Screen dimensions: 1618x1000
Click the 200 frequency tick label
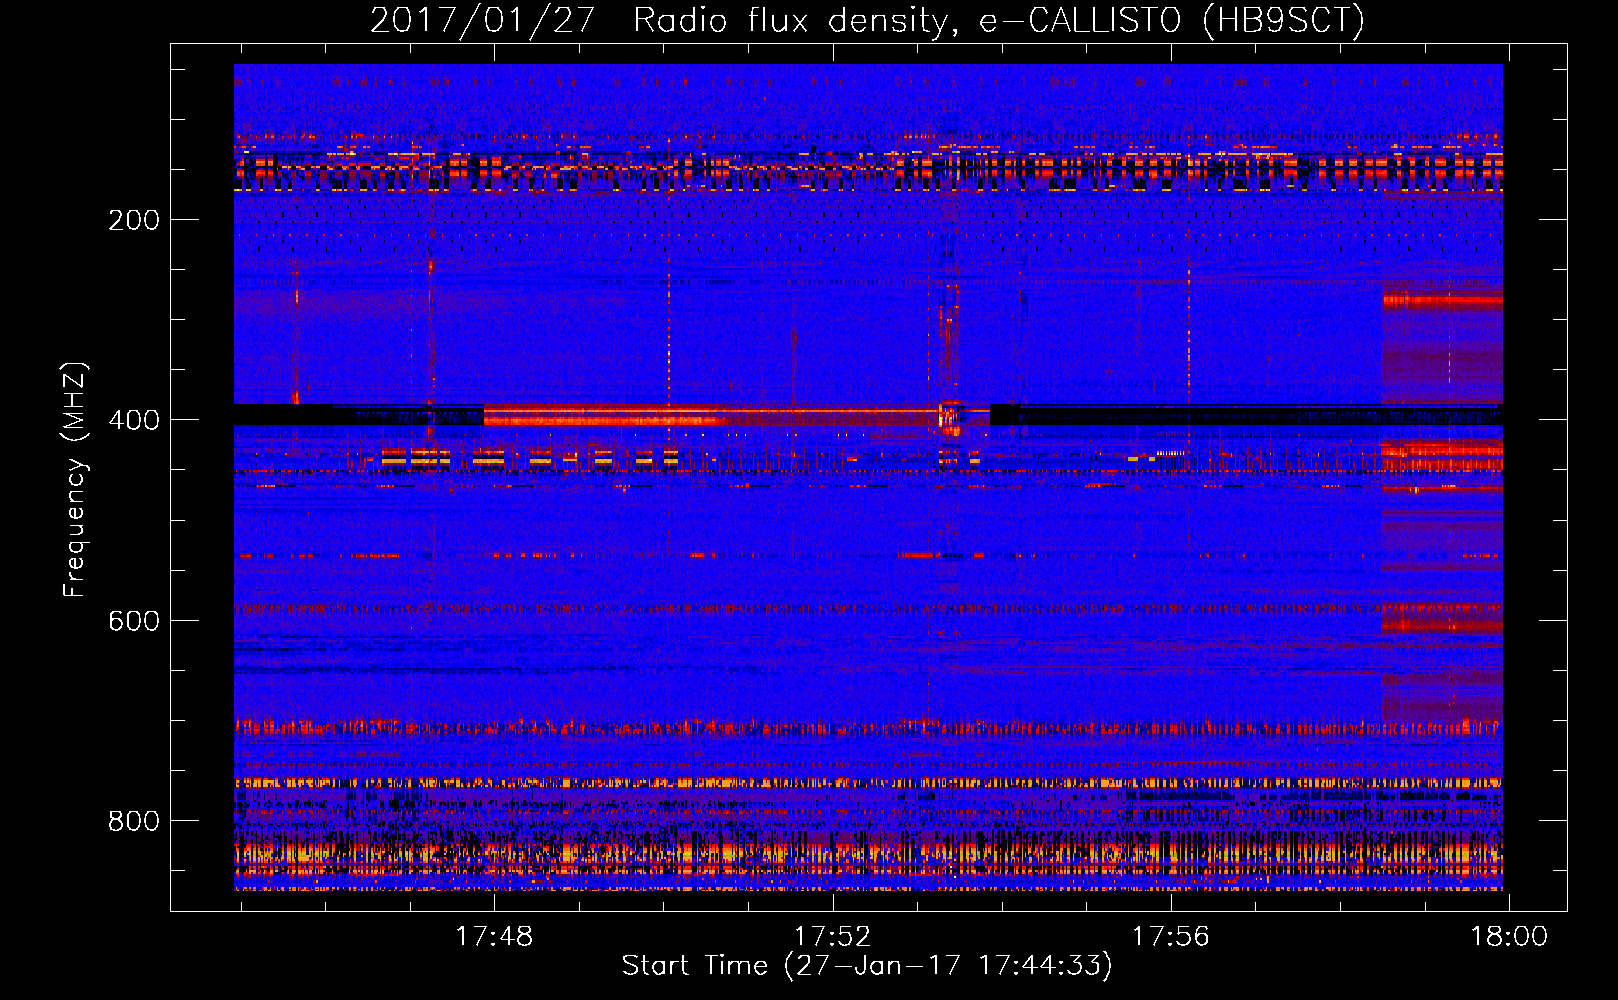(x=134, y=220)
